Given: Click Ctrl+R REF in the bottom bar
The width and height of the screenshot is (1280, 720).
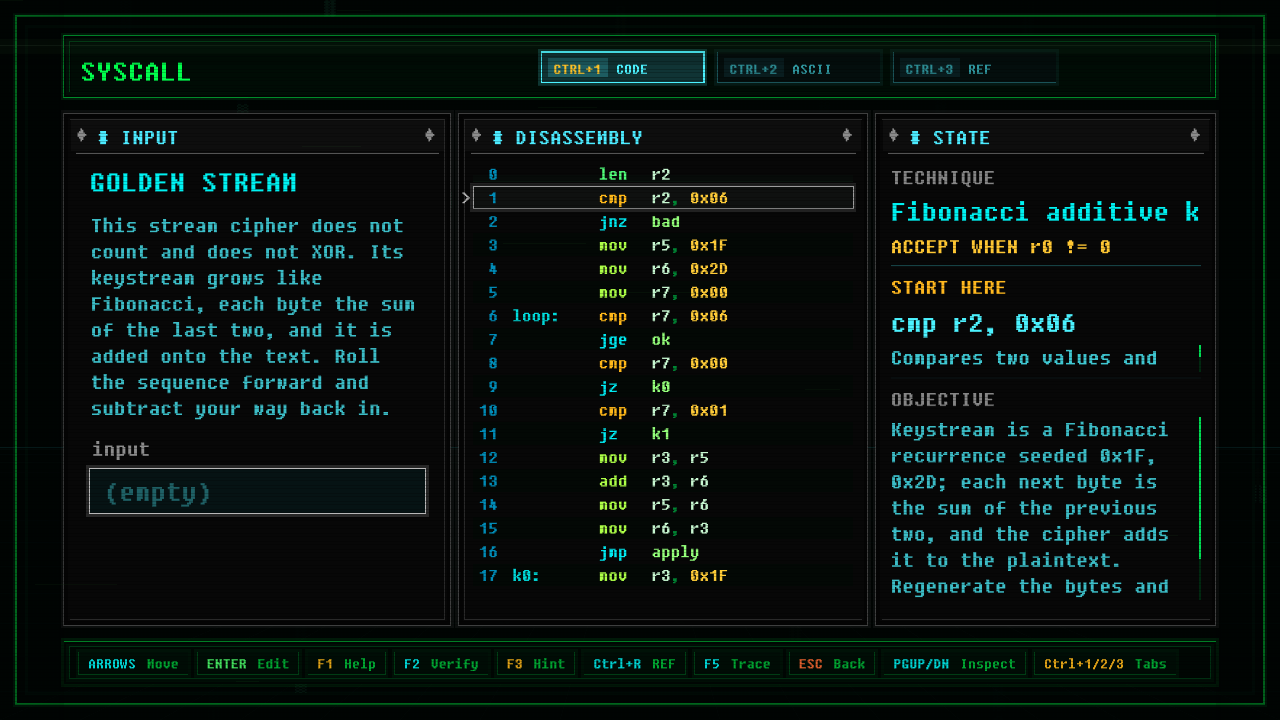Looking at the screenshot, I should pos(634,663).
